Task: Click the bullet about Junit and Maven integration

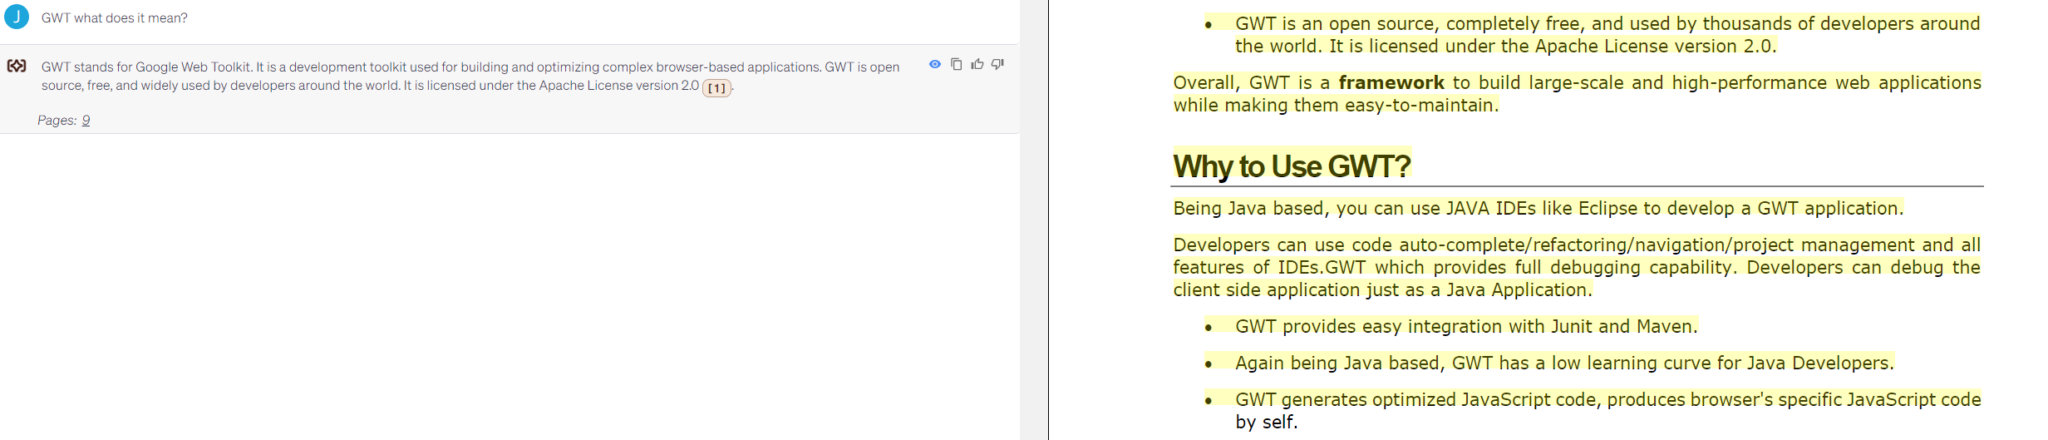Action: pyautogui.click(x=1465, y=327)
